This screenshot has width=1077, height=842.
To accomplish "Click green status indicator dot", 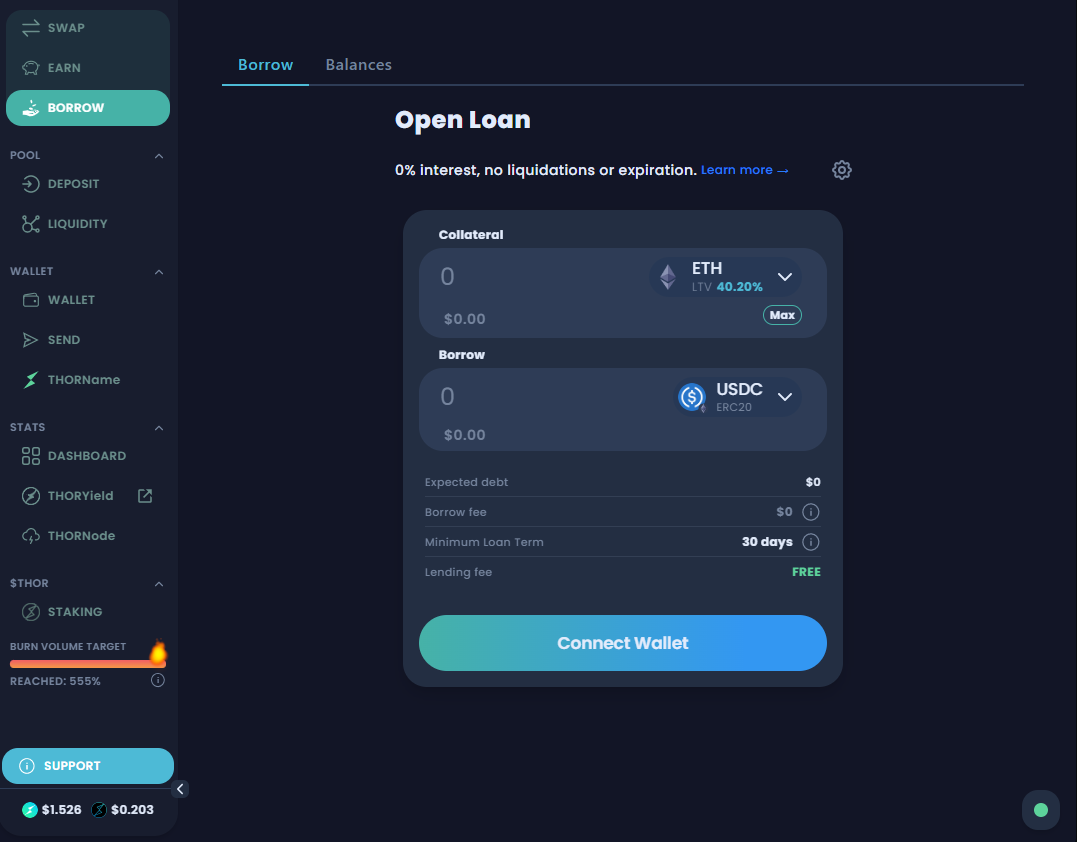I will [x=1041, y=810].
